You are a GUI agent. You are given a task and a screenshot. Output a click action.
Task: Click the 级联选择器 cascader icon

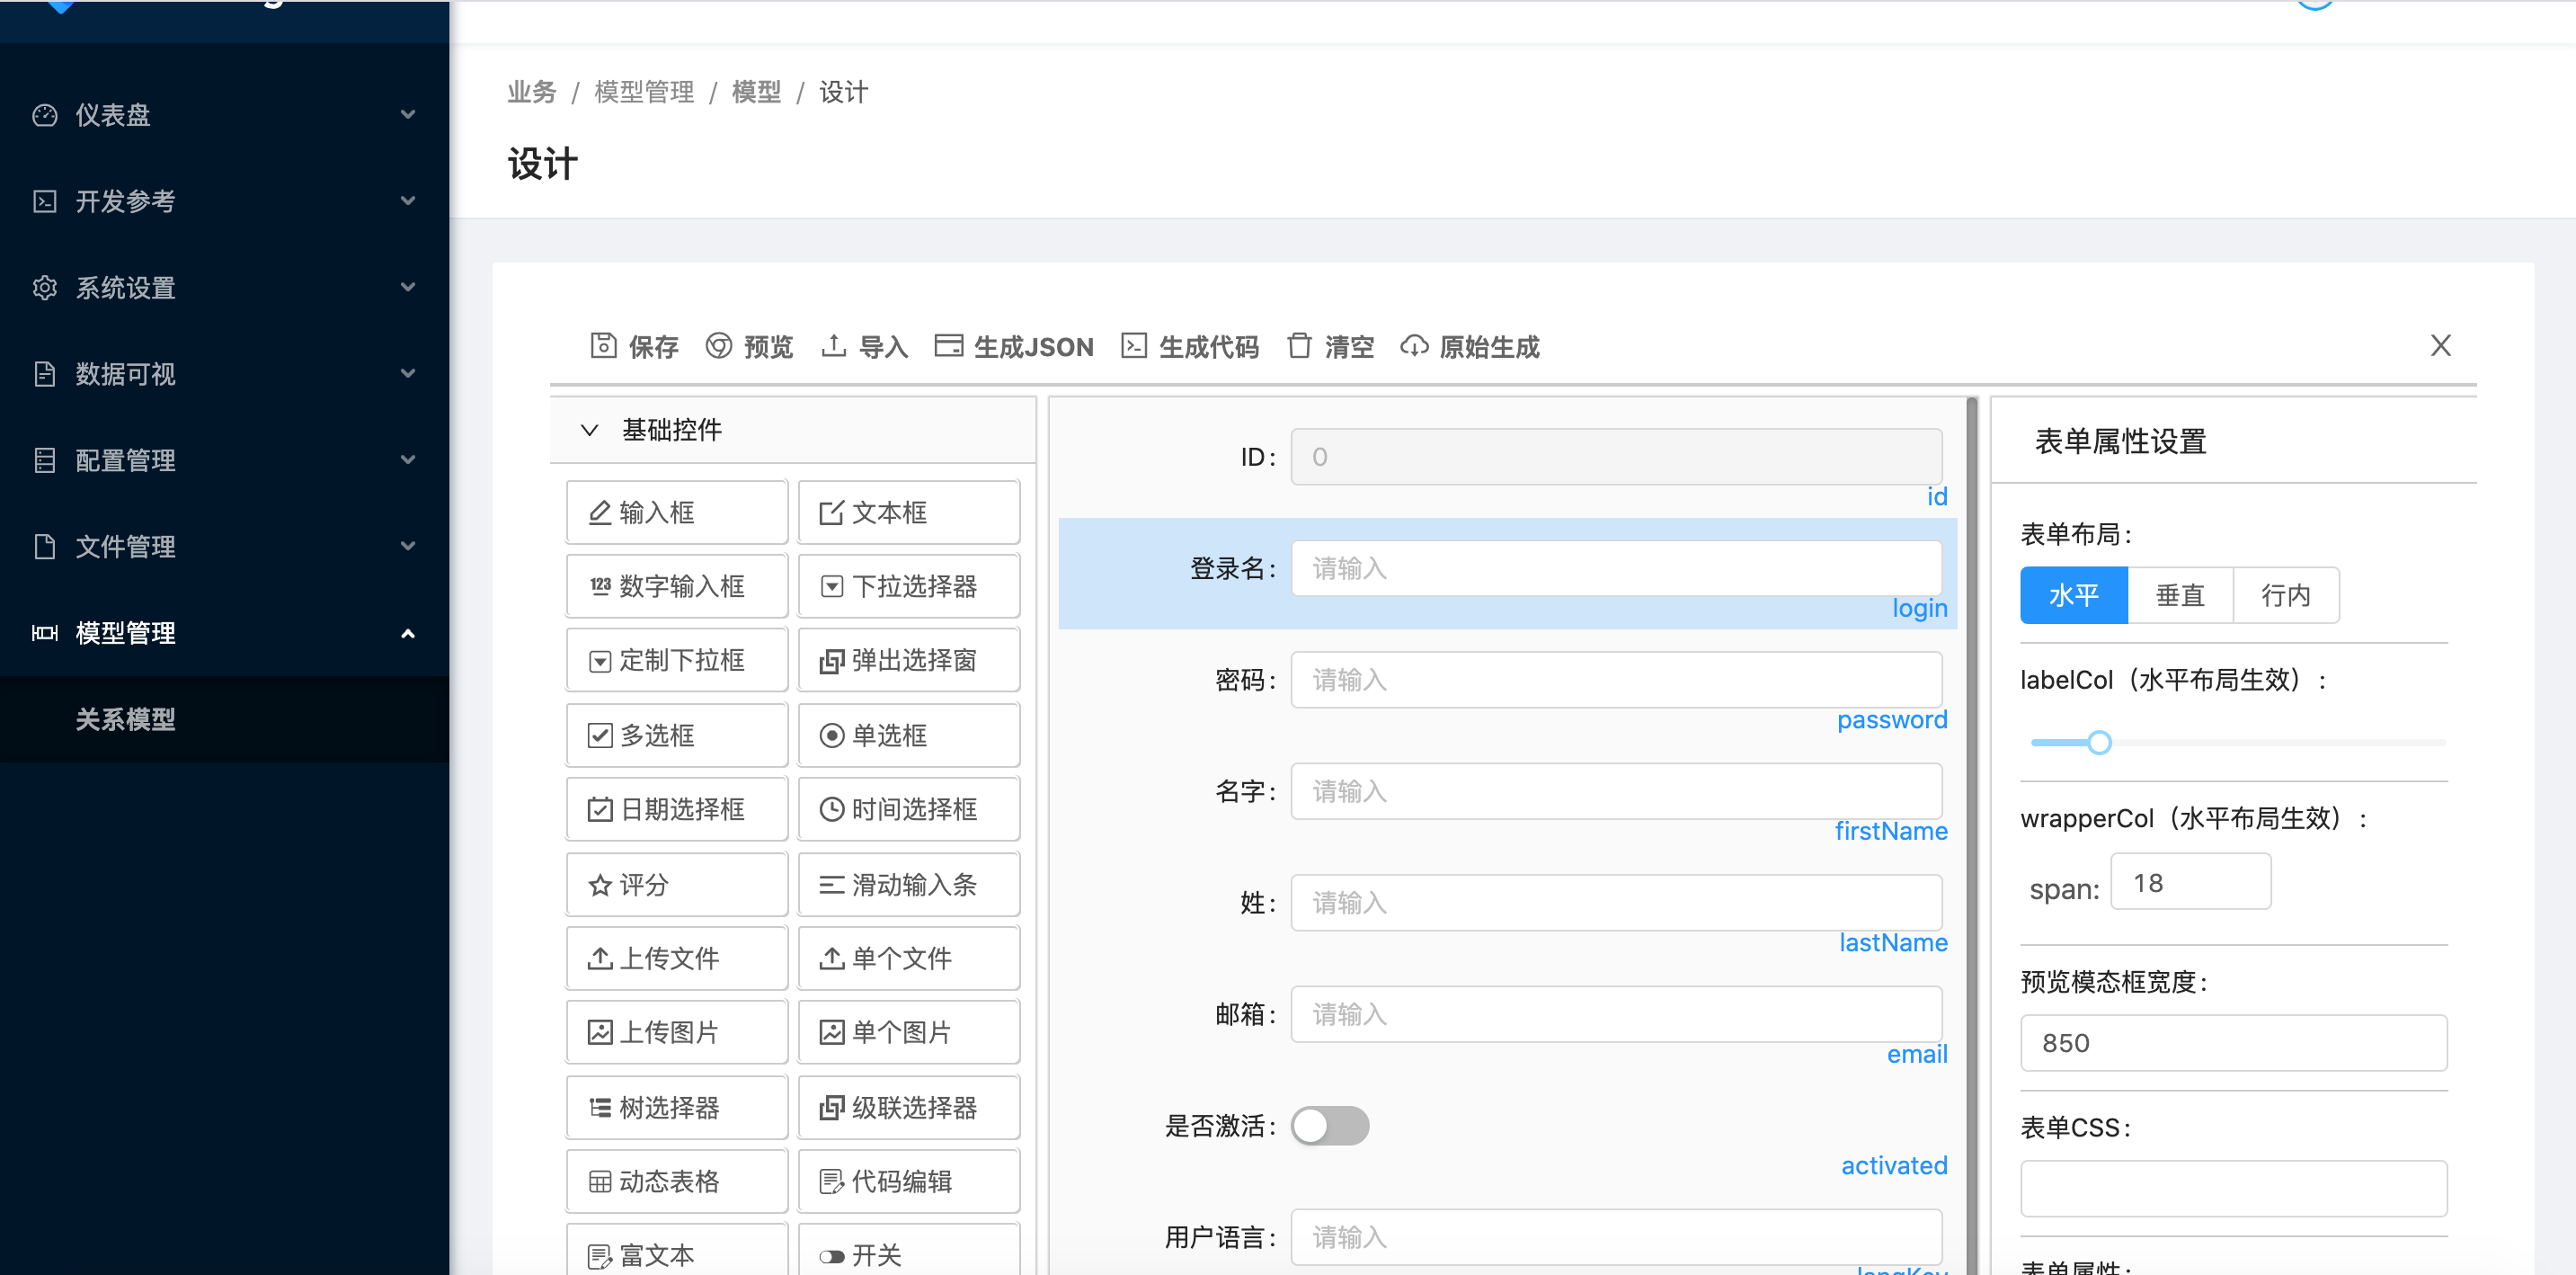[831, 1107]
